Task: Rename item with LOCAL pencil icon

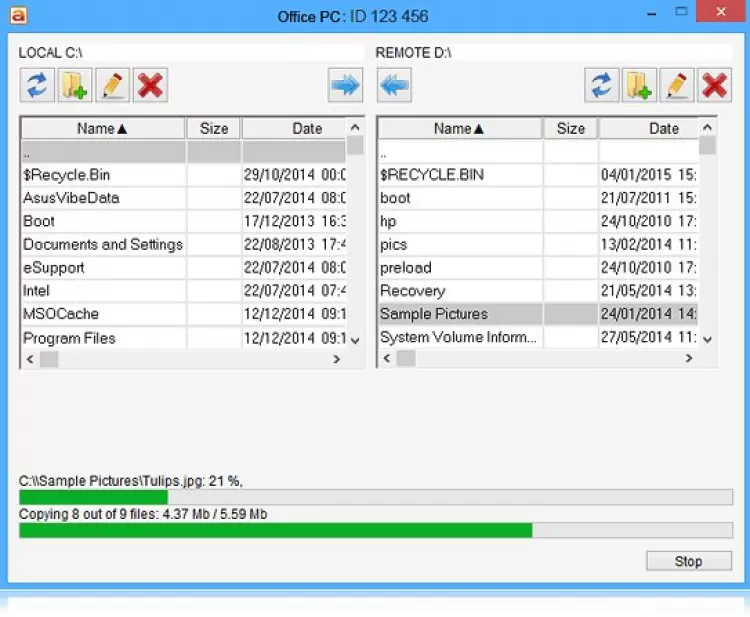Action: point(112,85)
